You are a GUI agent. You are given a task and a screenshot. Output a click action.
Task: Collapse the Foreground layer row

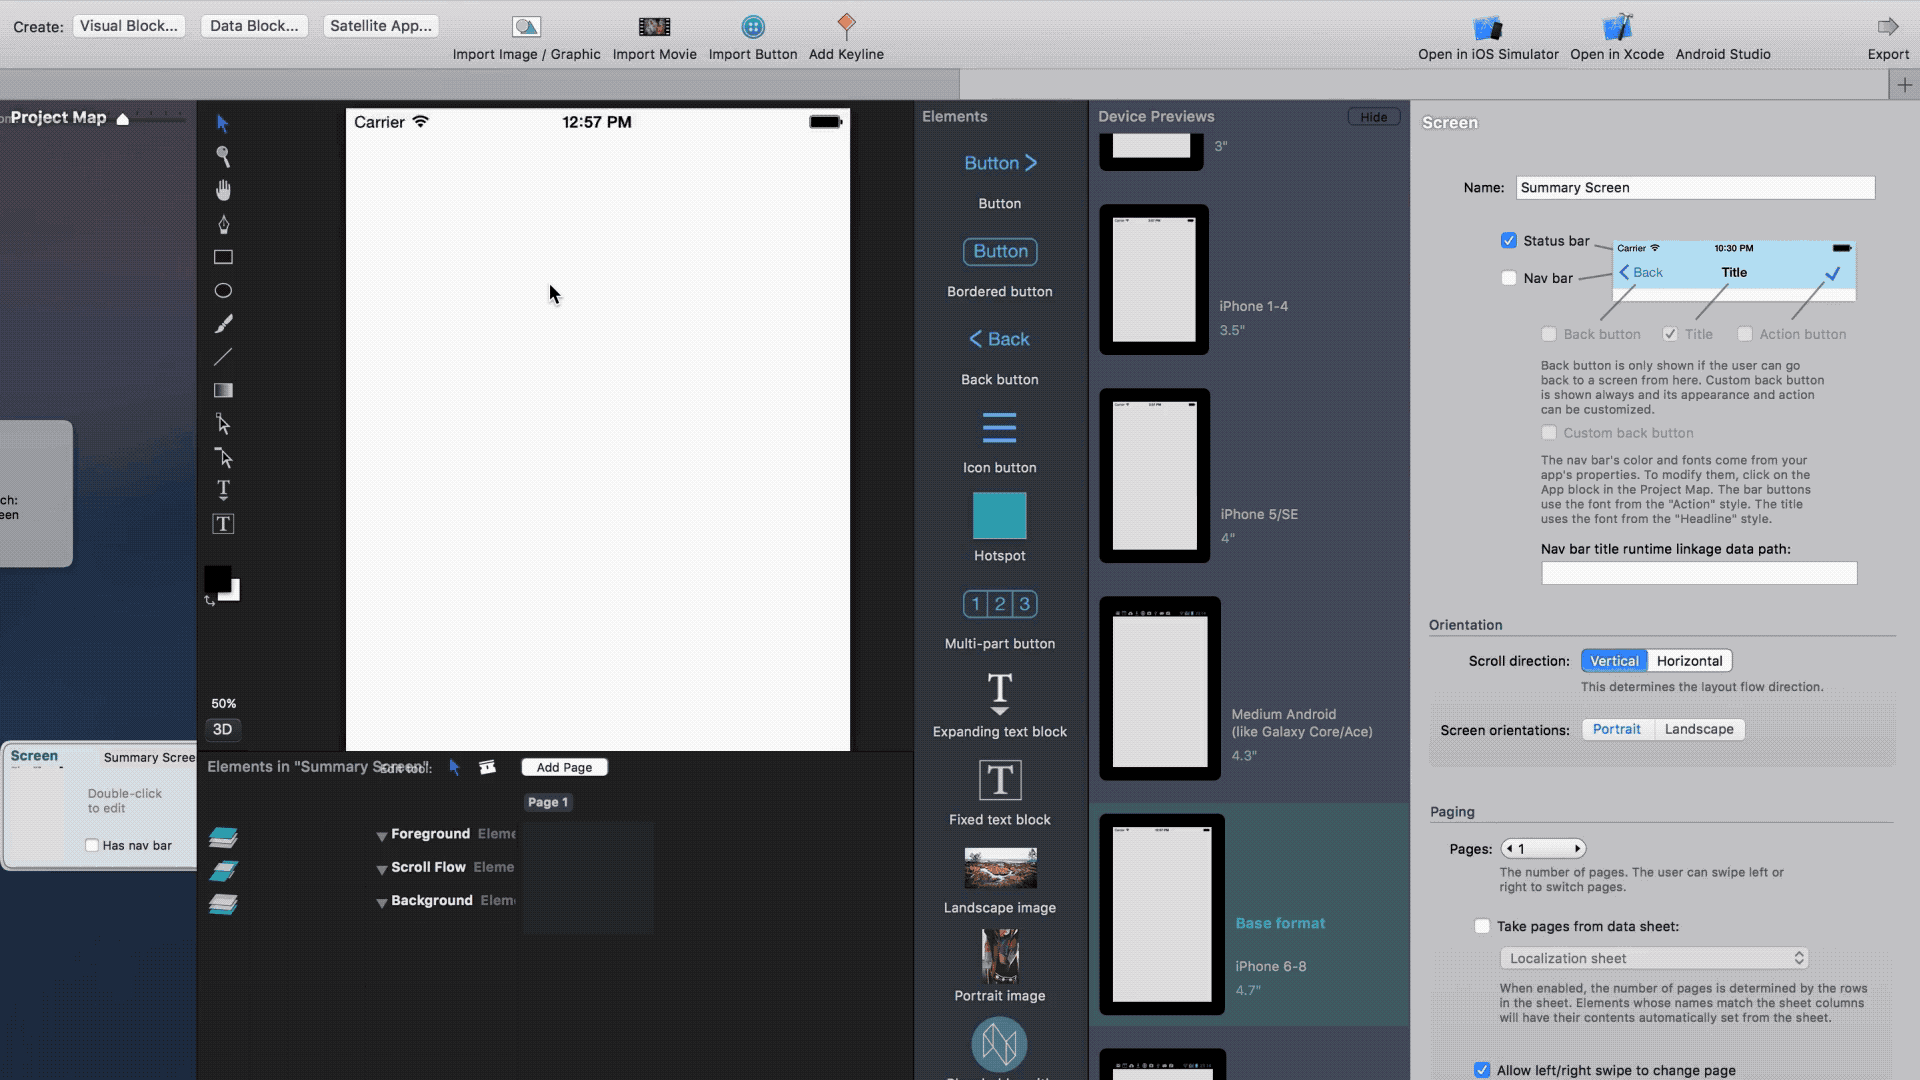coord(381,836)
